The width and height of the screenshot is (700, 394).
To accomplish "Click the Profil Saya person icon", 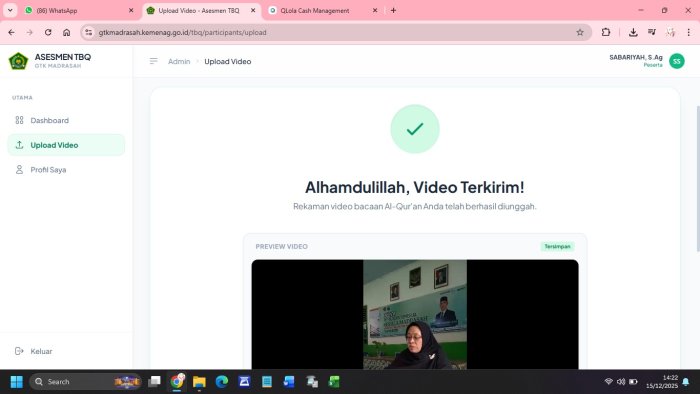I will [19, 170].
